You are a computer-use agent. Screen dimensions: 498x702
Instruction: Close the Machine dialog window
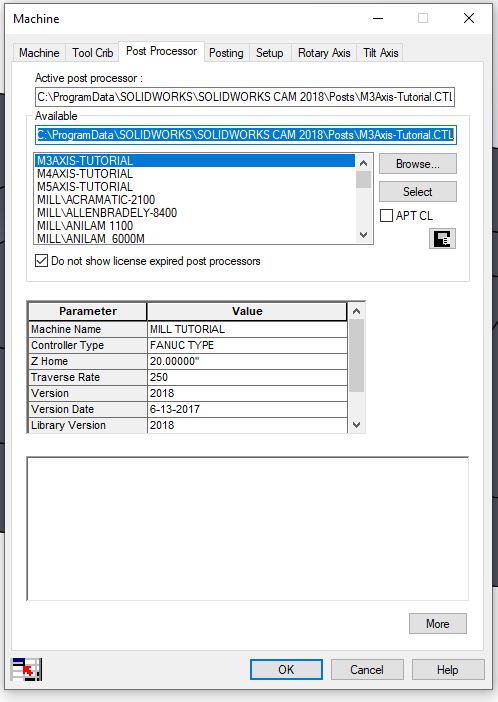(469, 18)
